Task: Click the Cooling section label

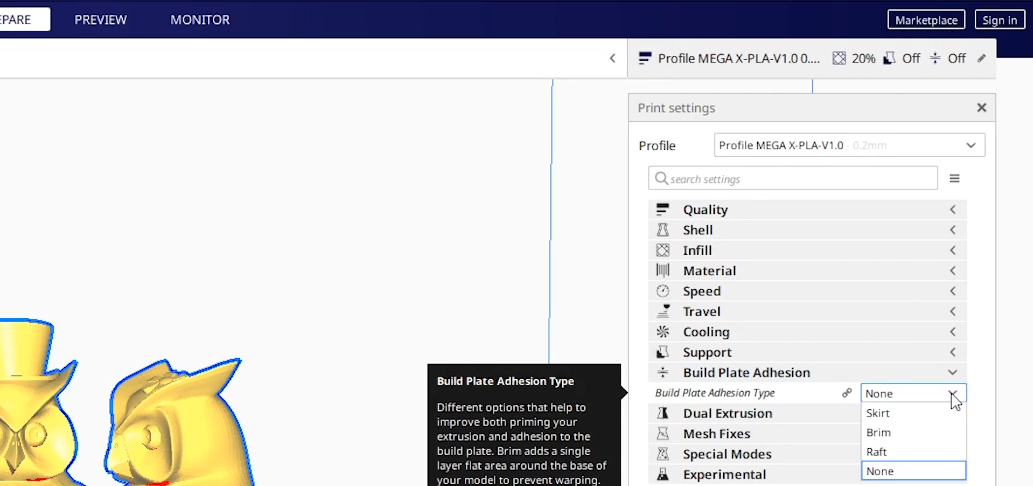Action: click(706, 331)
